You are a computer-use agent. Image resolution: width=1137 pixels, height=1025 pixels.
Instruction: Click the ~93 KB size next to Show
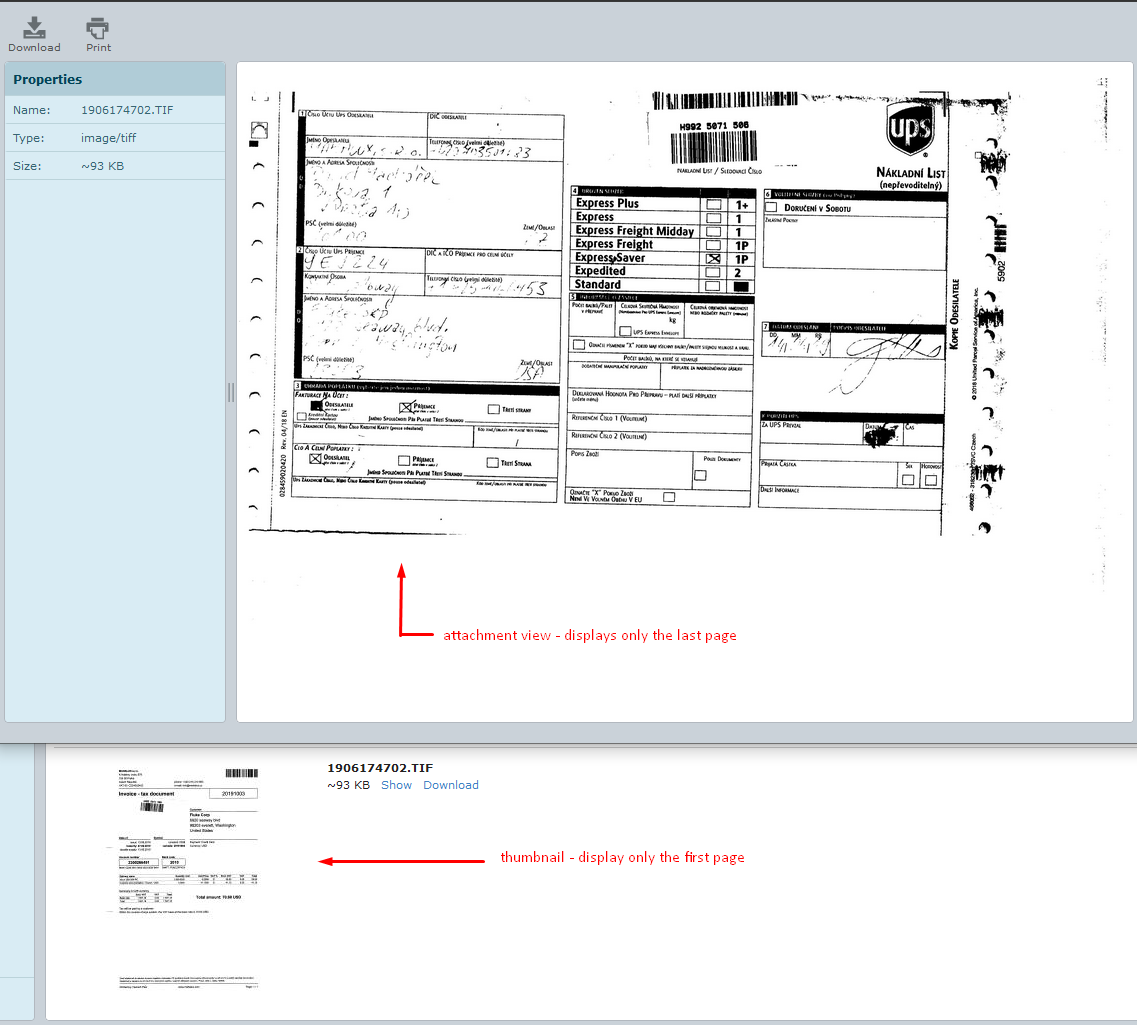point(349,785)
